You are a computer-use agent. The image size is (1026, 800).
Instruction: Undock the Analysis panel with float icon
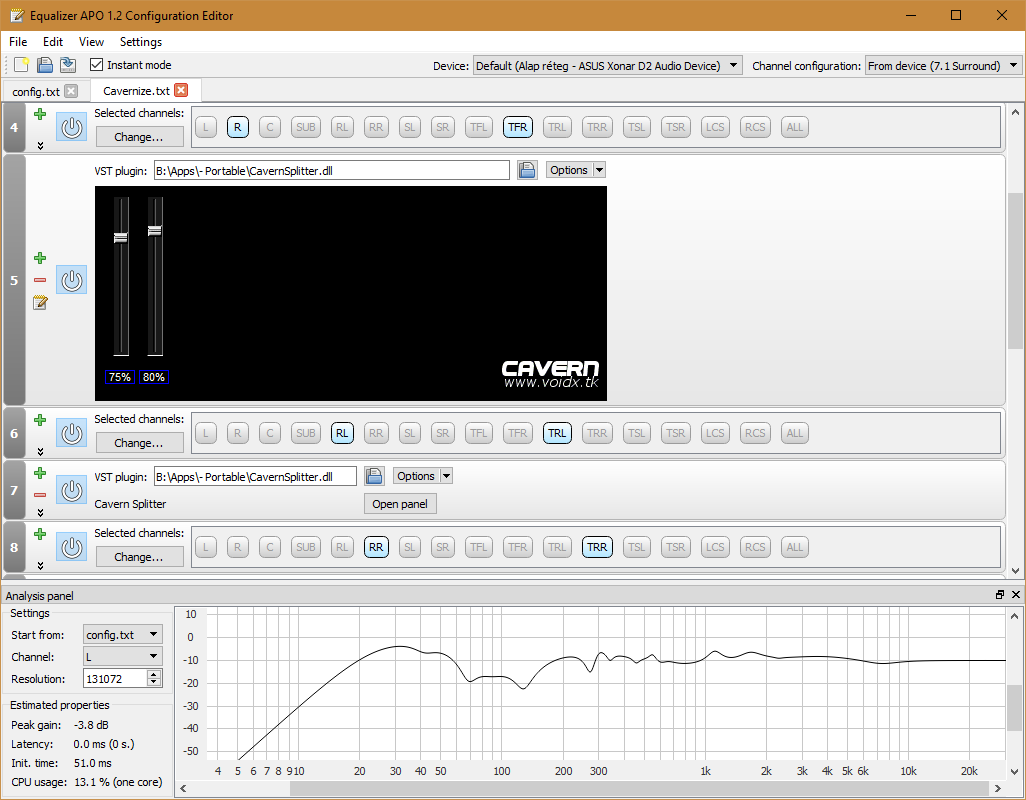tap(1000, 595)
